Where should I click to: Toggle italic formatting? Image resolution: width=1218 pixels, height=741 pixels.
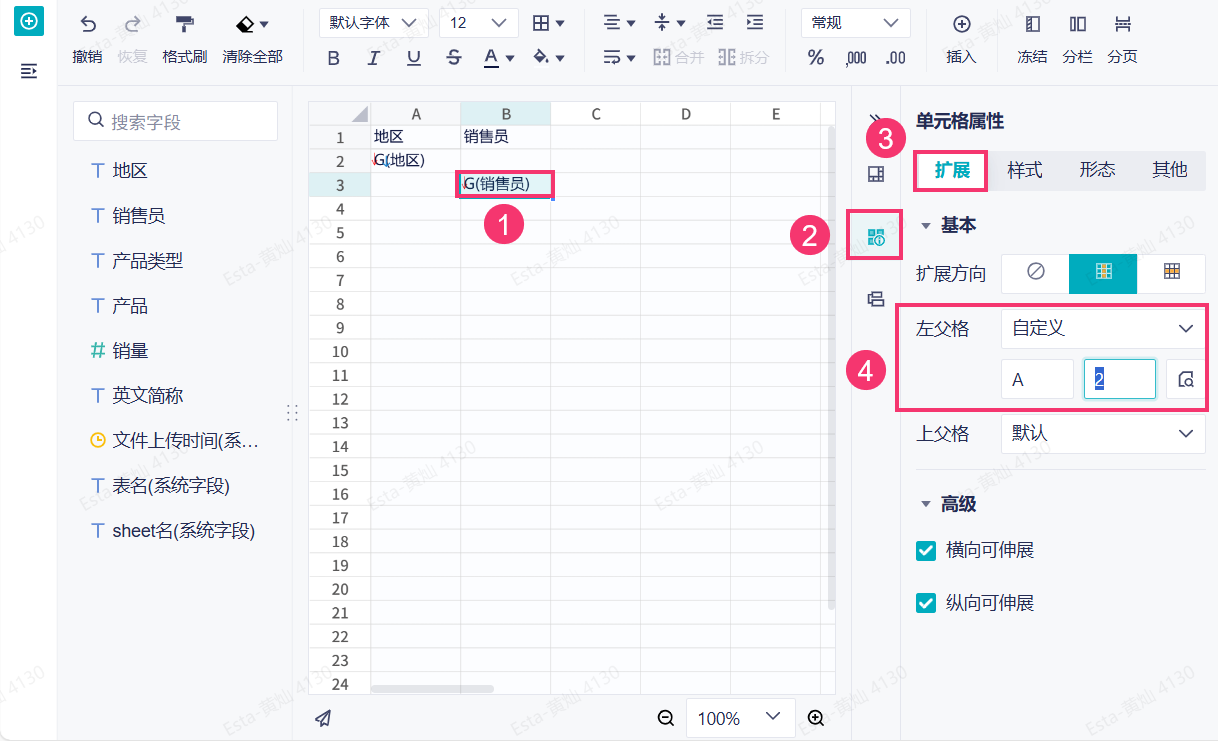point(374,58)
